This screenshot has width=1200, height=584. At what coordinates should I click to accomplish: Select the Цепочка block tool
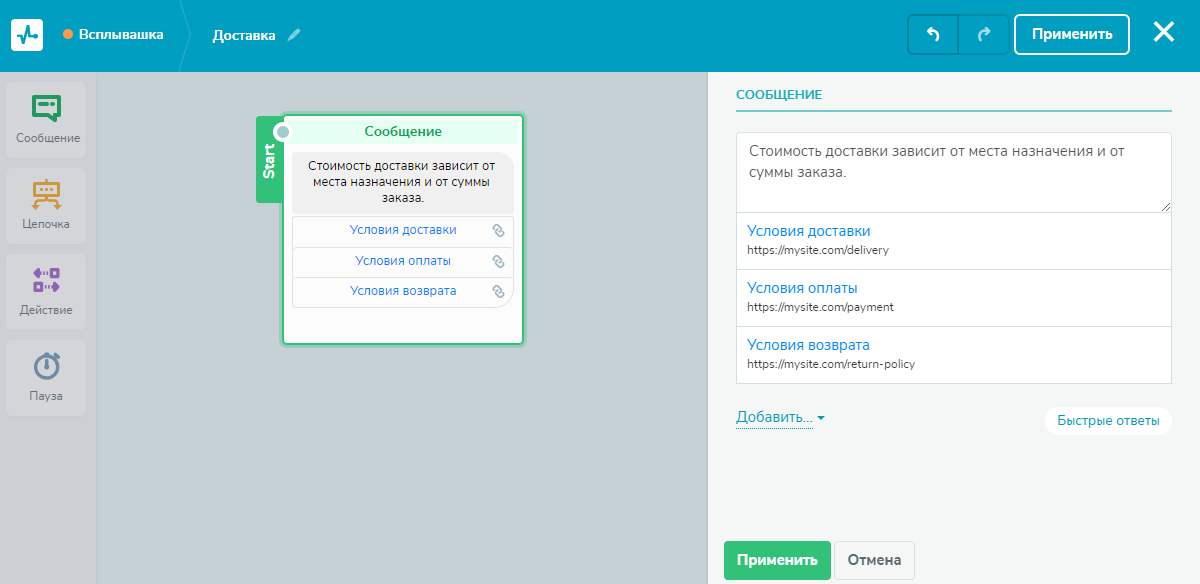pos(47,206)
